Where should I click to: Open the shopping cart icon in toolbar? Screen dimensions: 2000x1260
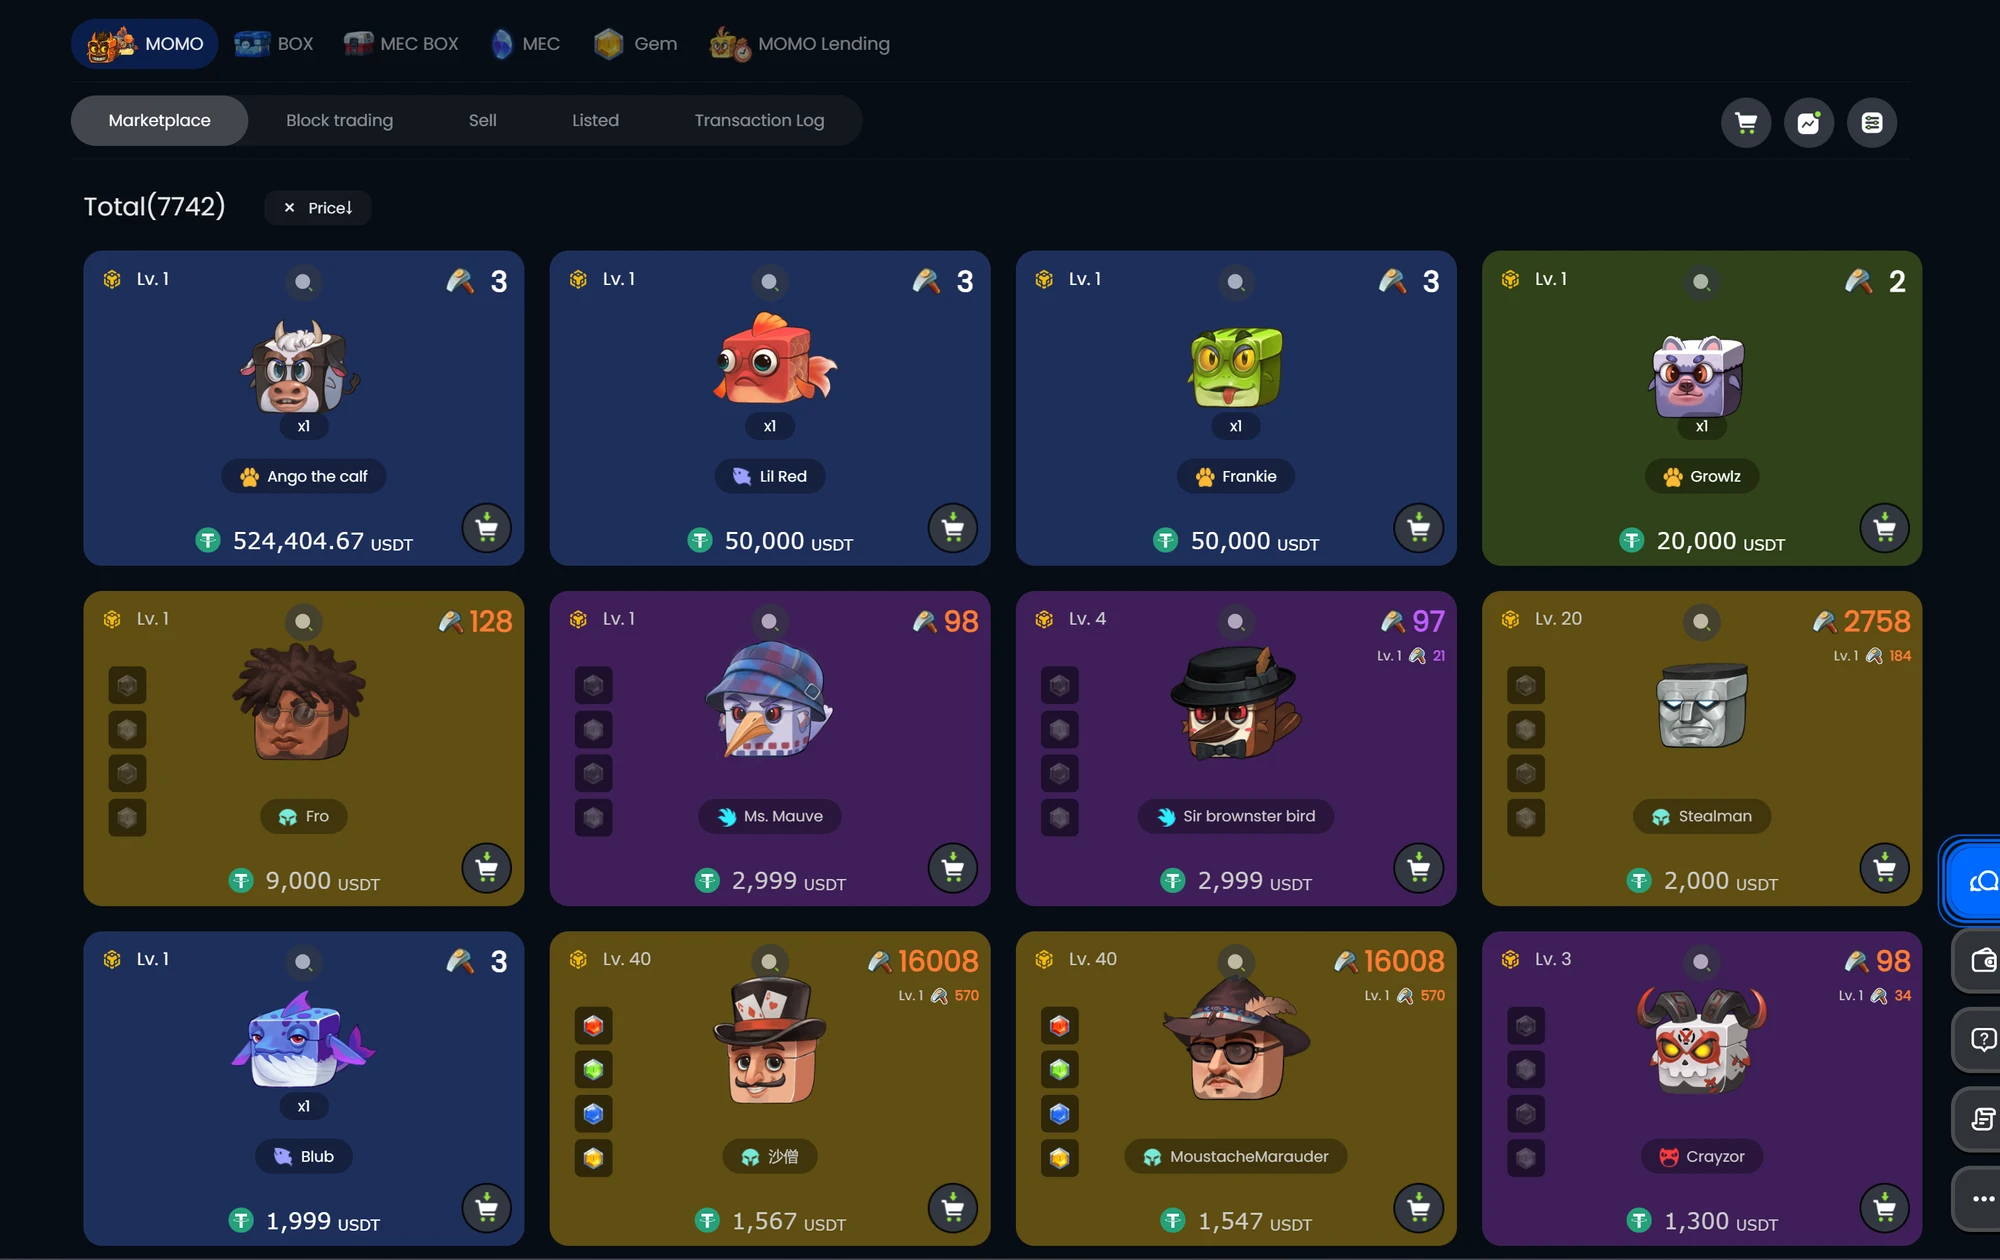point(1746,122)
